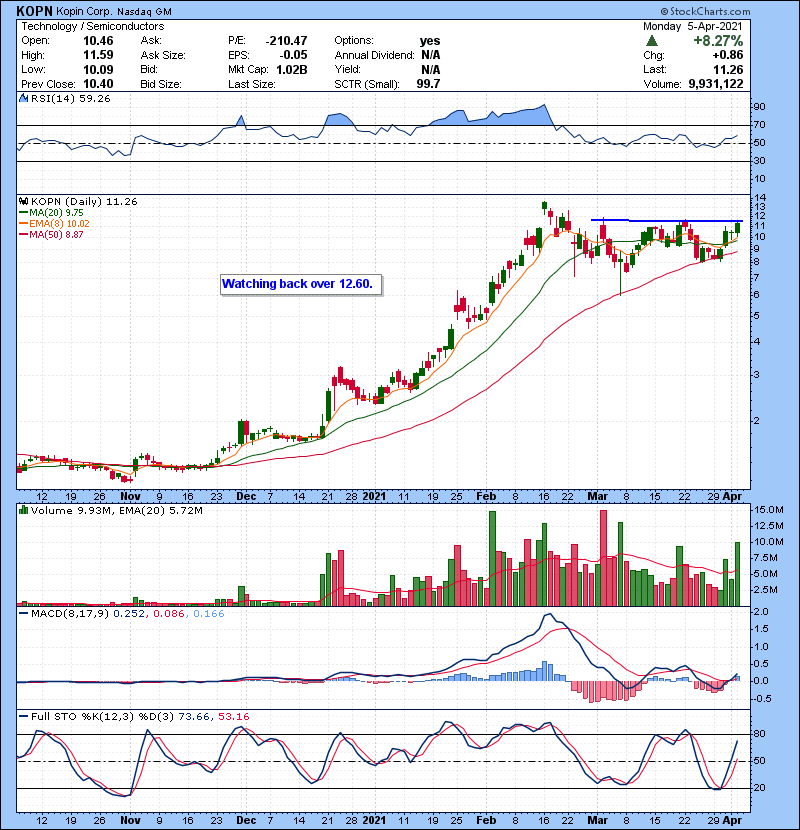
Task: Click the P/E value -210.47
Action: pyautogui.click(x=286, y=41)
